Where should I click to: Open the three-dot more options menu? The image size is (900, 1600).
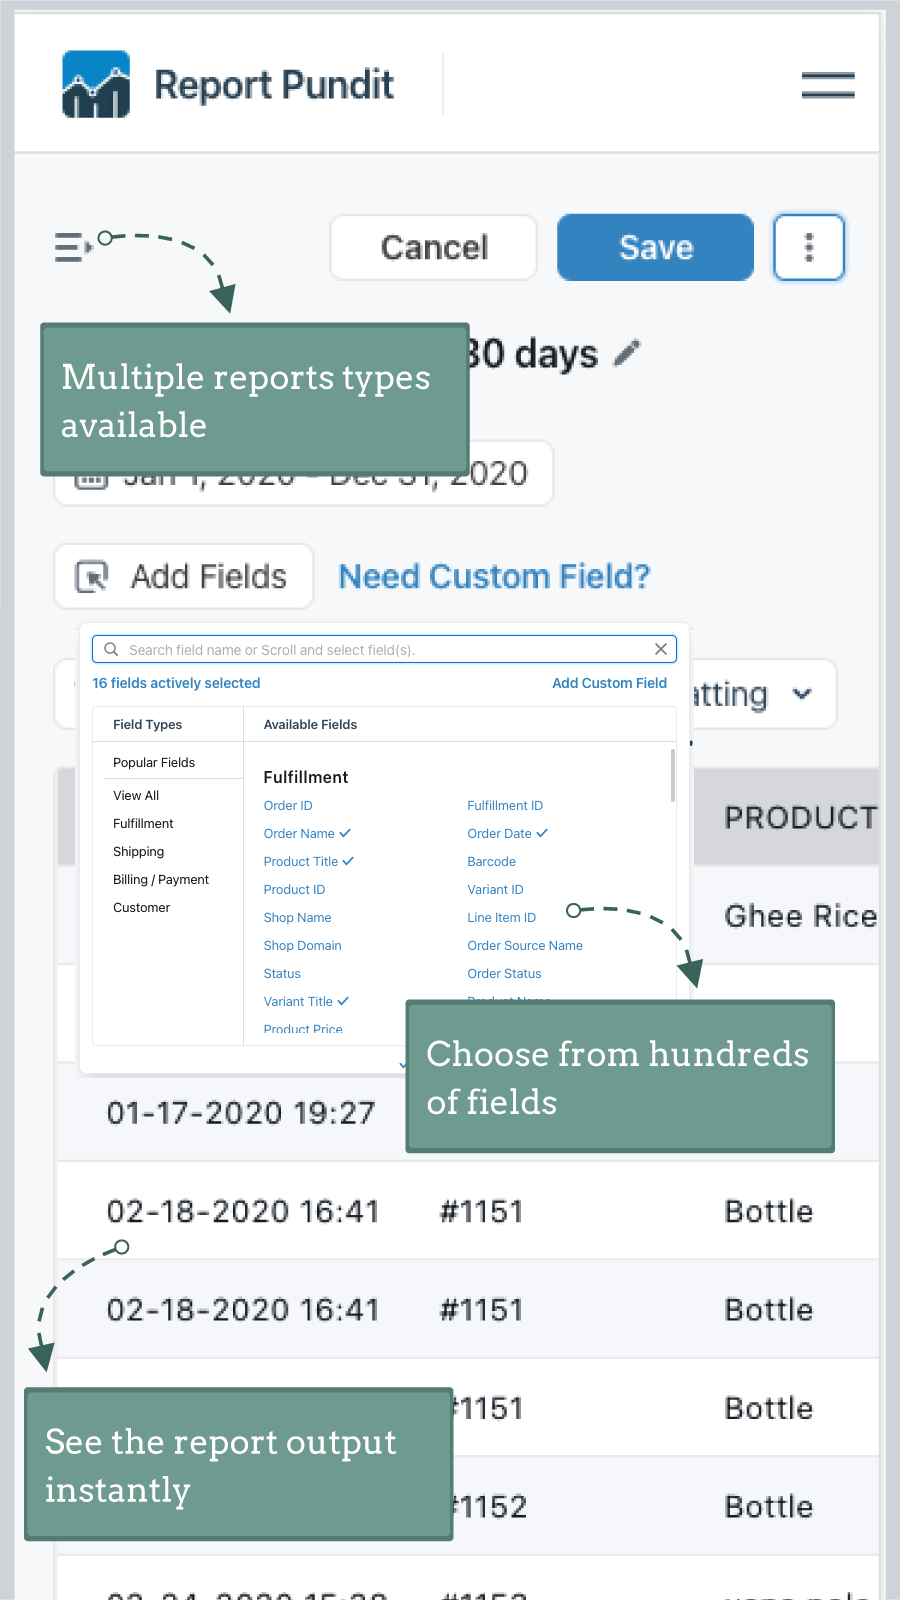(x=808, y=247)
